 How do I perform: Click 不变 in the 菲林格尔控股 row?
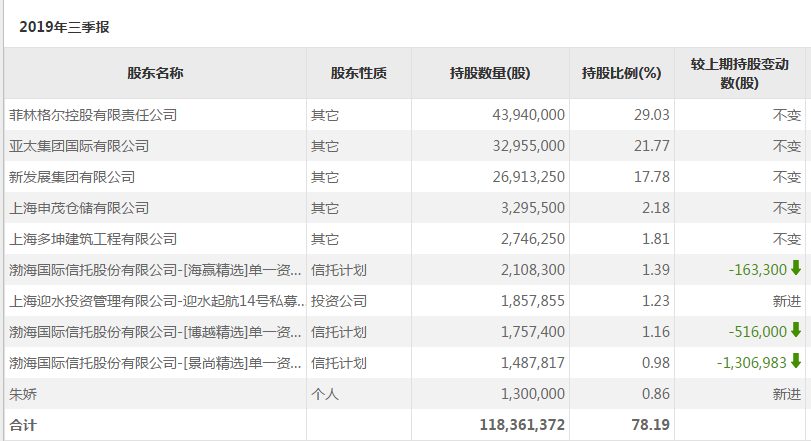(787, 115)
